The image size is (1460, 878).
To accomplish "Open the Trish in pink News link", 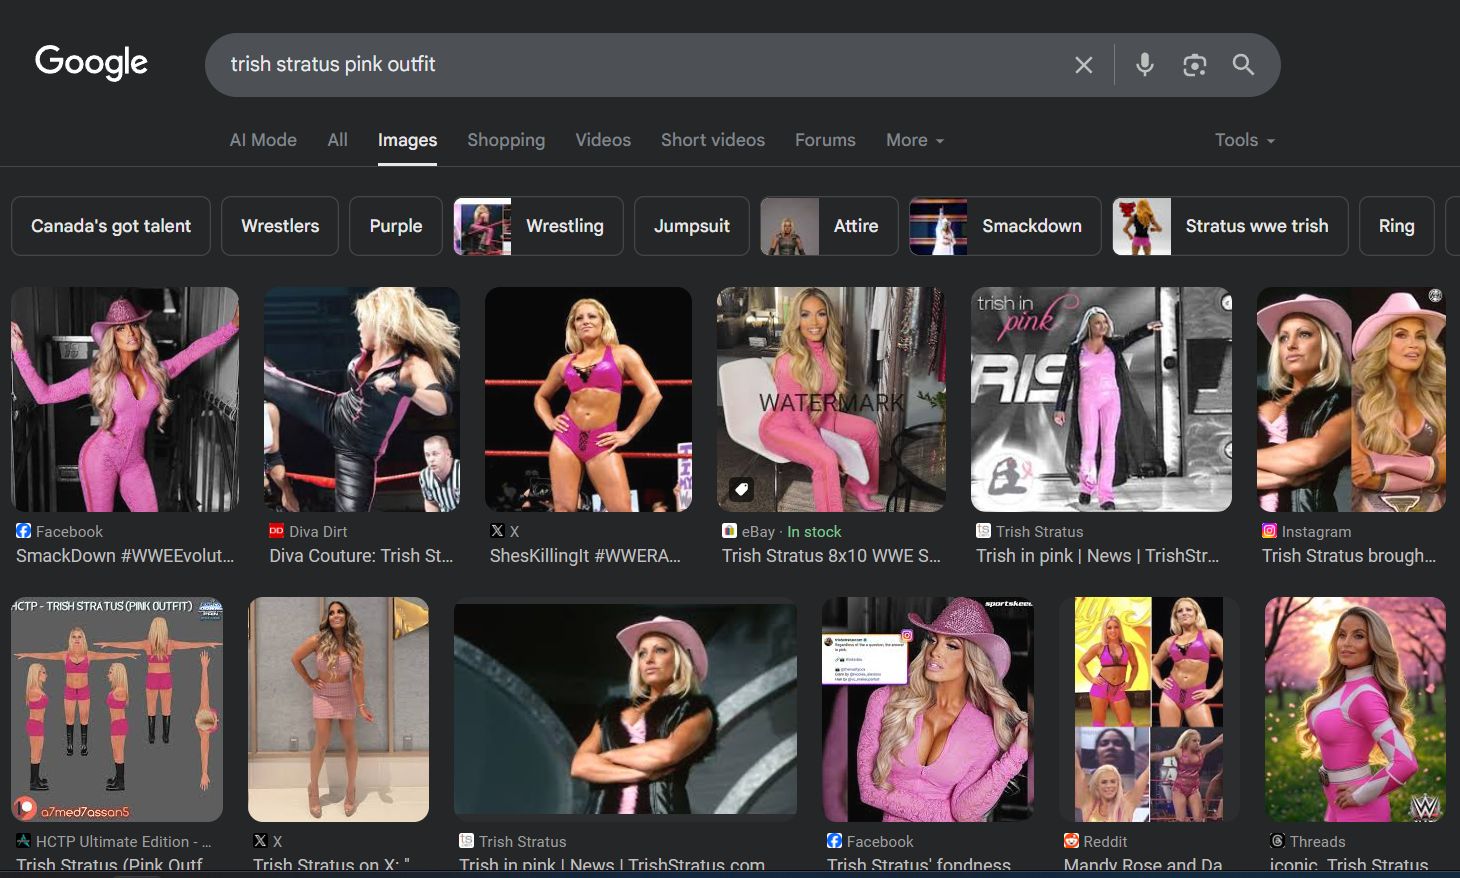I will point(1097,556).
